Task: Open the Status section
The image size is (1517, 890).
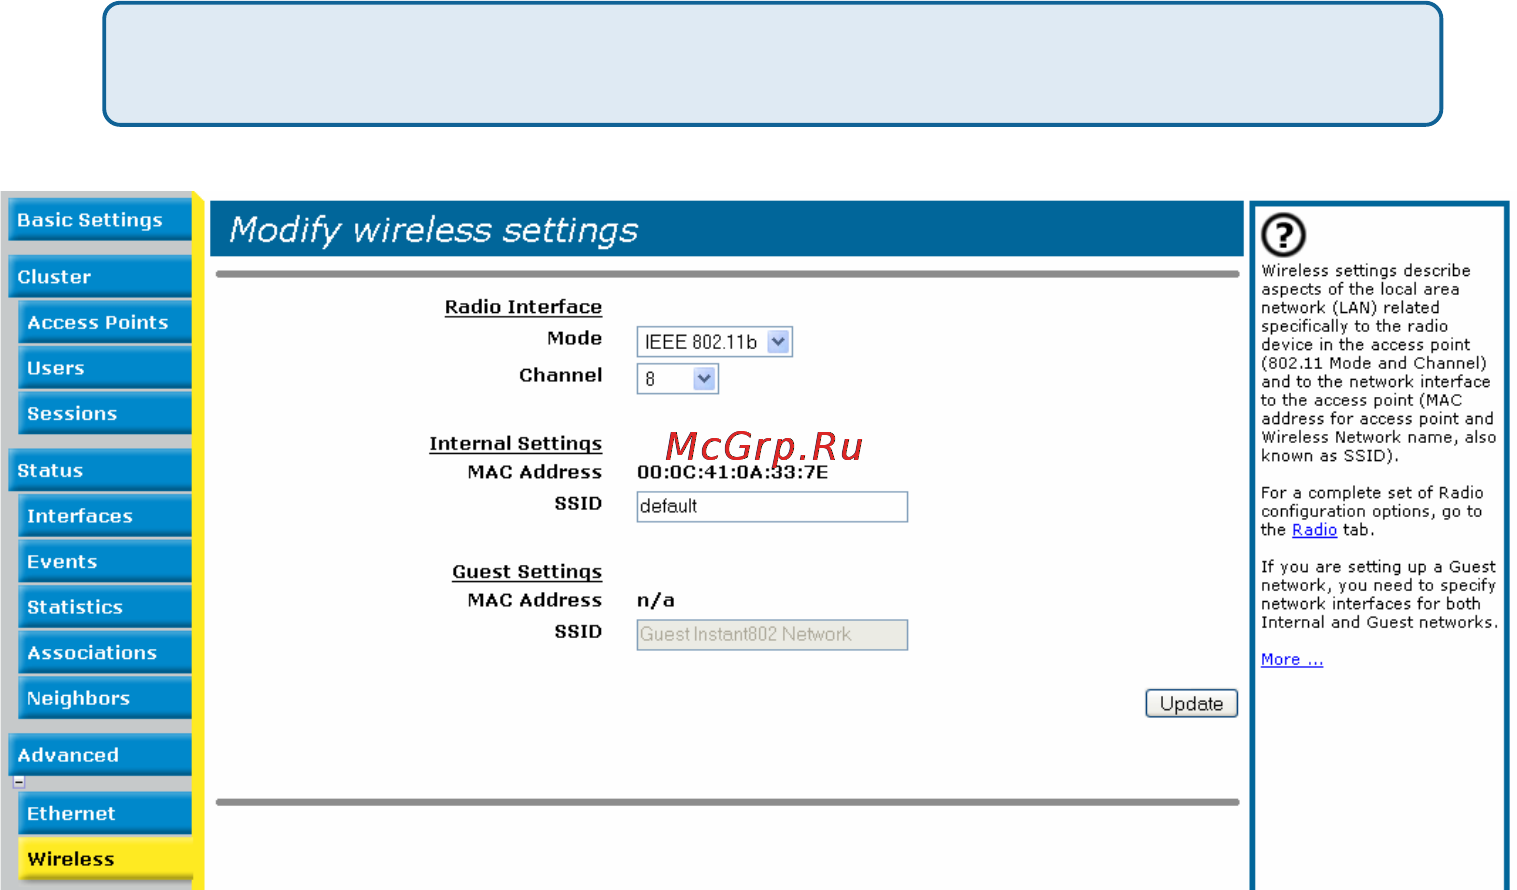Action: point(100,471)
